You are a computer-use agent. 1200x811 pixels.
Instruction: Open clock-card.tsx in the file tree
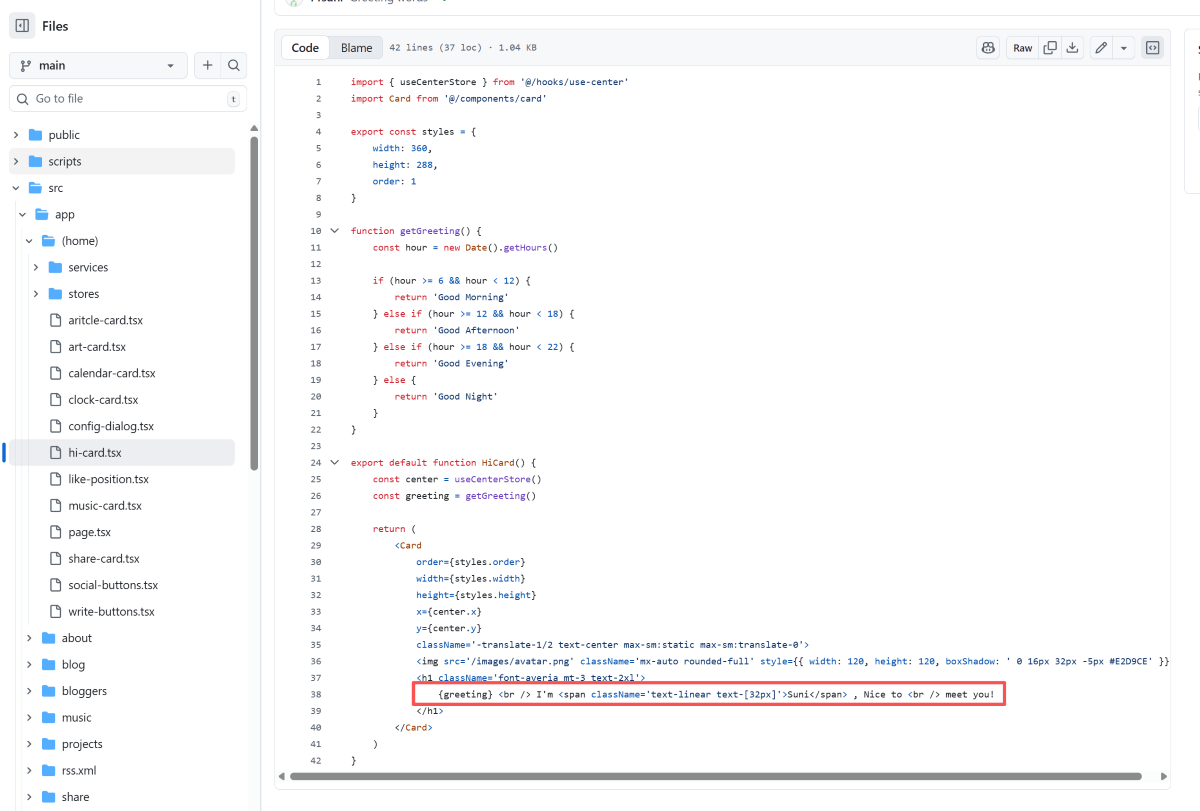[103, 400]
